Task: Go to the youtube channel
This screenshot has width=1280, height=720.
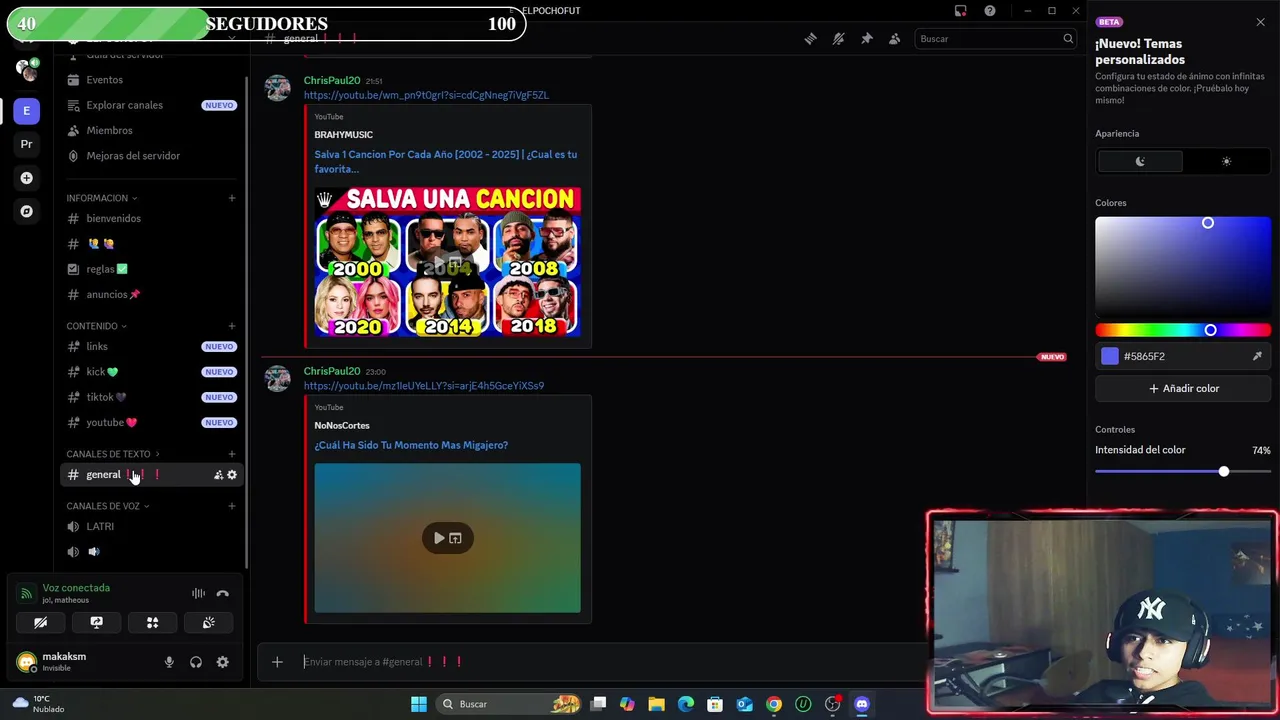Action: [151, 422]
